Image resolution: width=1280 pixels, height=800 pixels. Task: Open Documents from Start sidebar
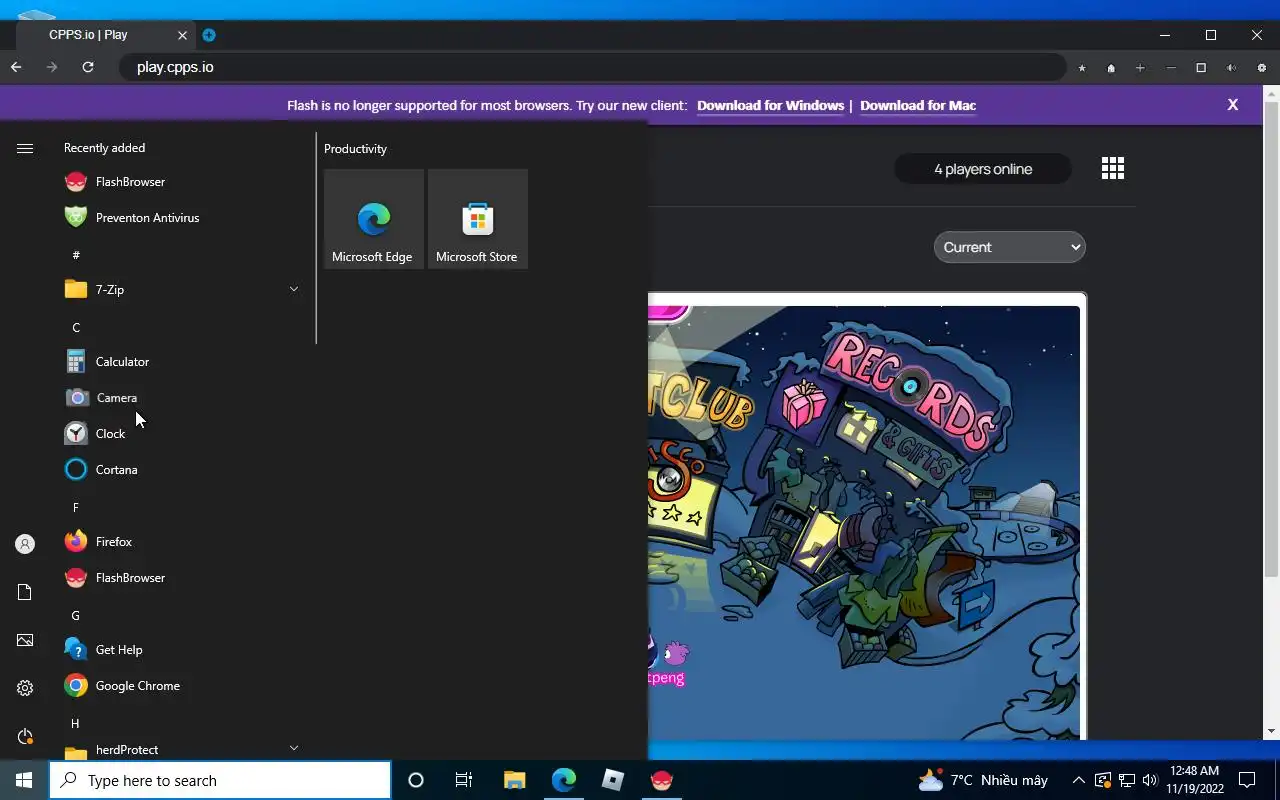[25, 592]
